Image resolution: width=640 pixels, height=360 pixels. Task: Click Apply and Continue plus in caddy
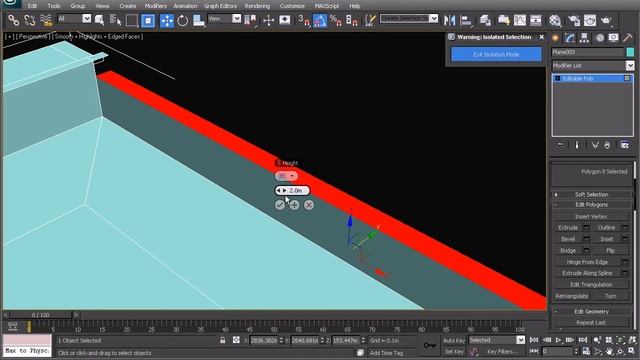click(x=294, y=205)
